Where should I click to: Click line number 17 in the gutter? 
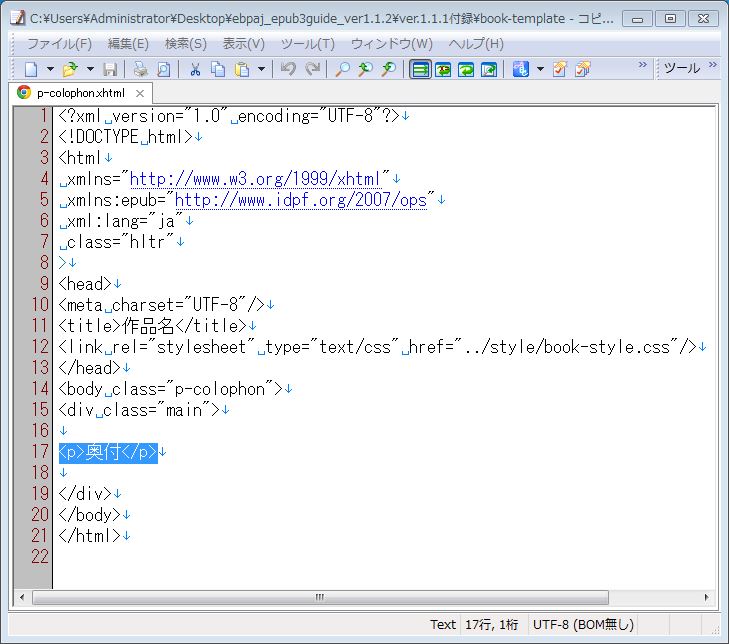click(40, 452)
